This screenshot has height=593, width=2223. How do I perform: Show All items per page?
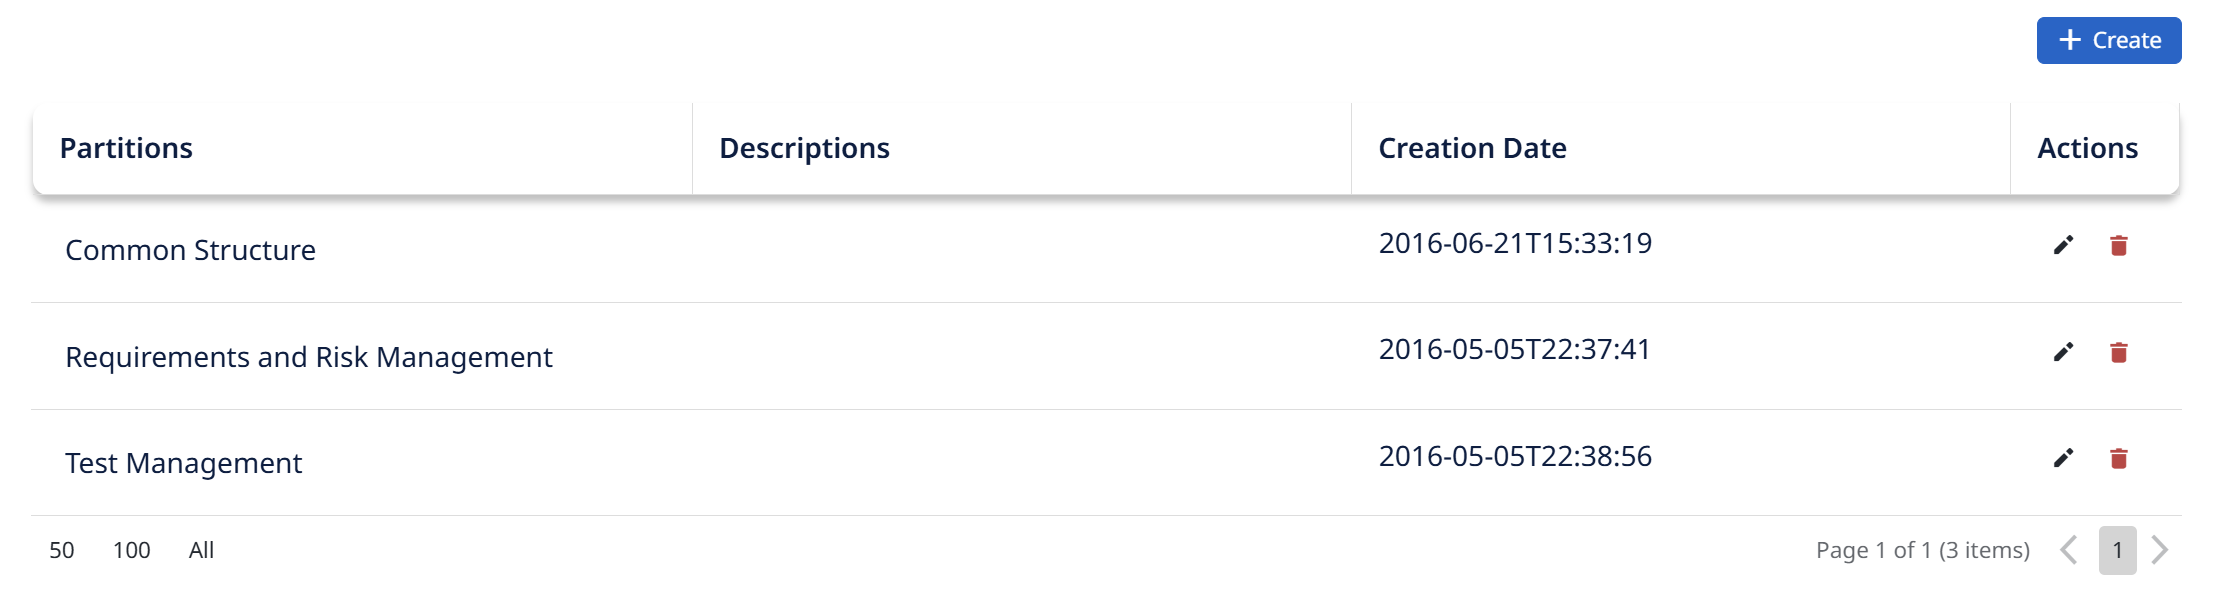[201, 550]
